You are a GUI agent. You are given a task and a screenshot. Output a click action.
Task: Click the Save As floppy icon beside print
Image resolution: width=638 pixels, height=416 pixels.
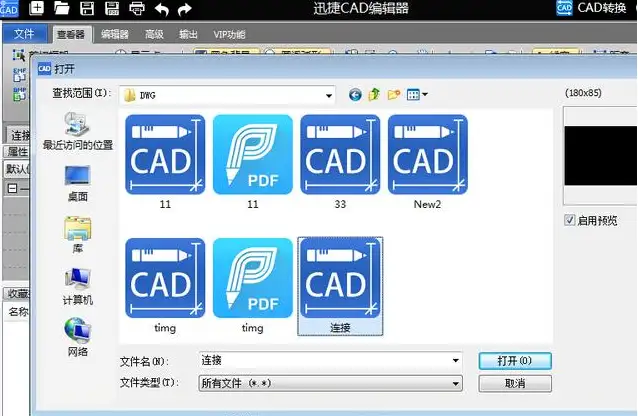[112, 8]
